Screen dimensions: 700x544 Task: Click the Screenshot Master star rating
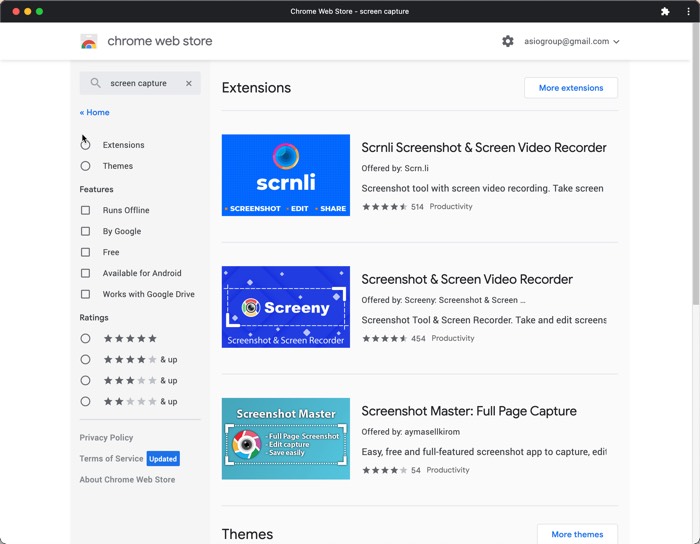tap(384, 470)
